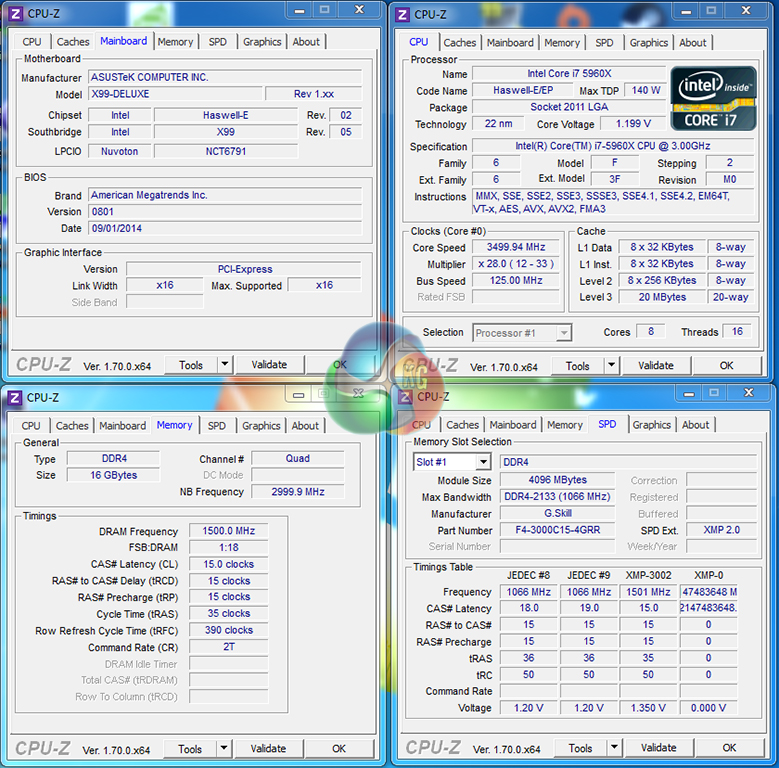The height and width of the screenshot is (768, 779).
Task: Click the DRAM Frequency value field
Action: [x=229, y=532]
